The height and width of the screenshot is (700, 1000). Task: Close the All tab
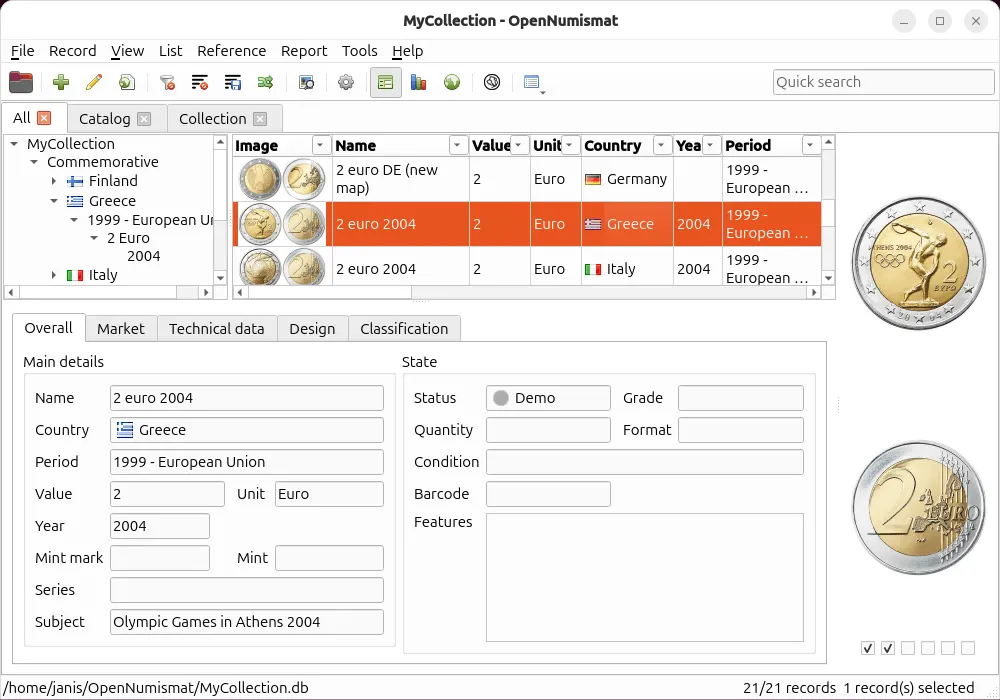[44, 118]
